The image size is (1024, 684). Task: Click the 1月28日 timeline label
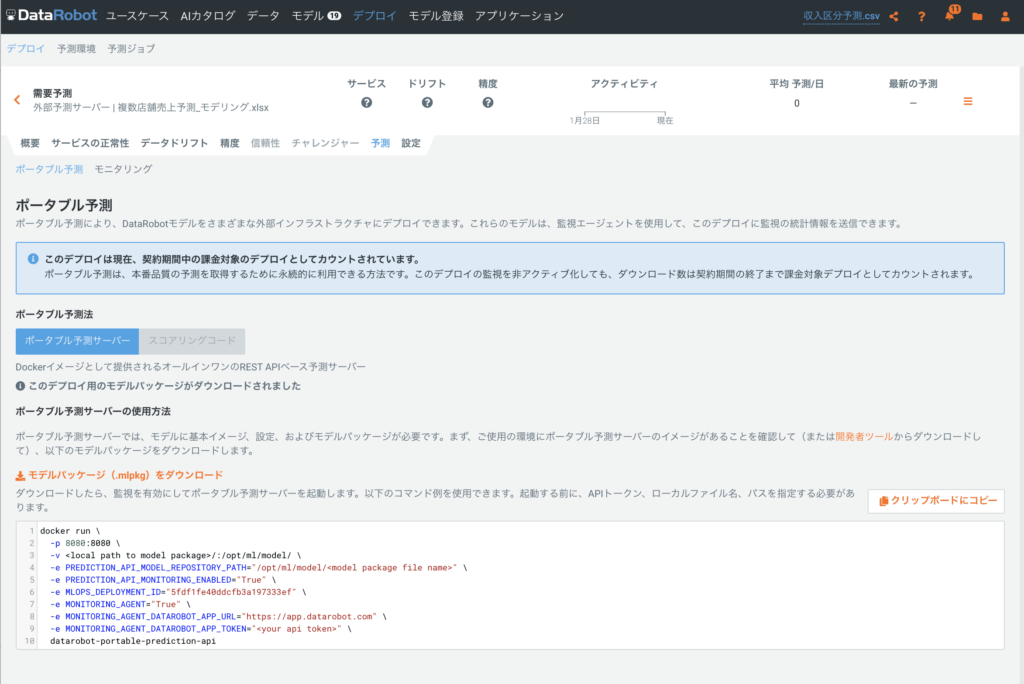pyautogui.click(x=584, y=121)
